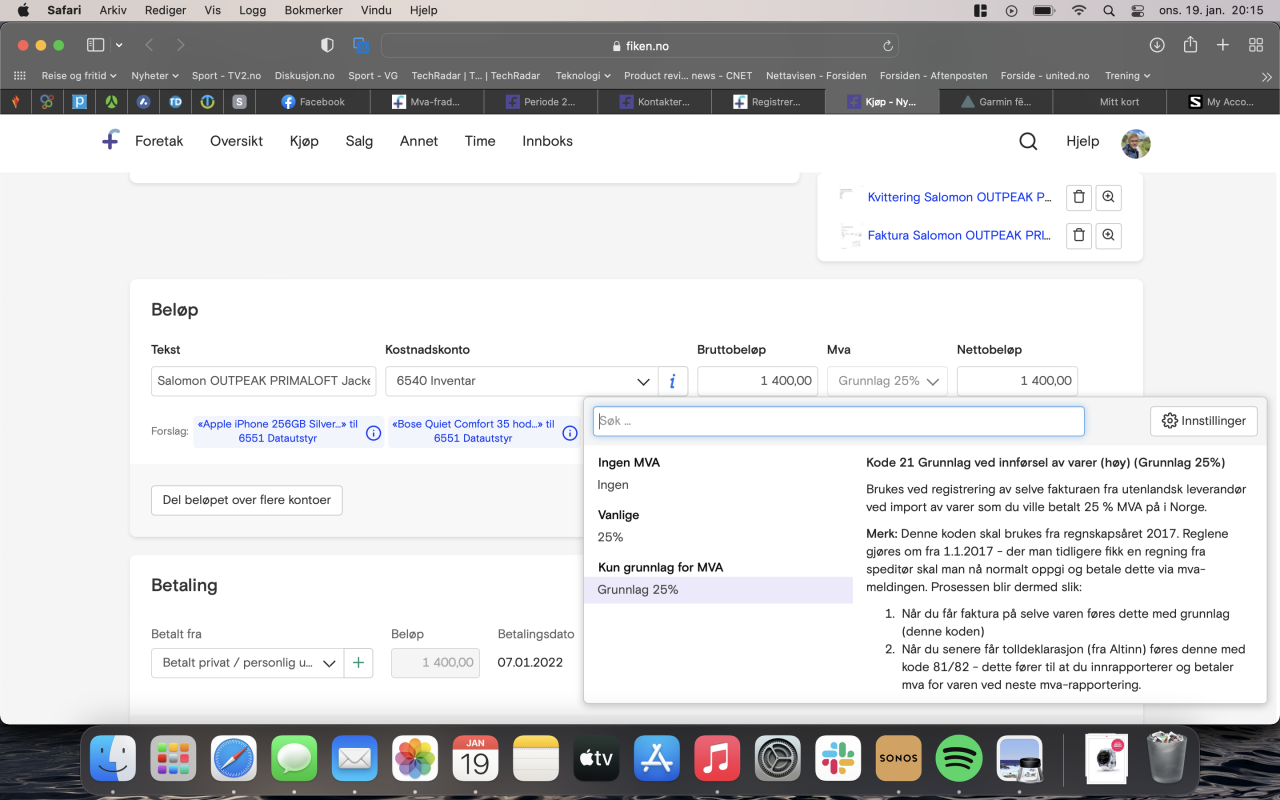Click the plus icon beside Betalt fra

point(358,663)
